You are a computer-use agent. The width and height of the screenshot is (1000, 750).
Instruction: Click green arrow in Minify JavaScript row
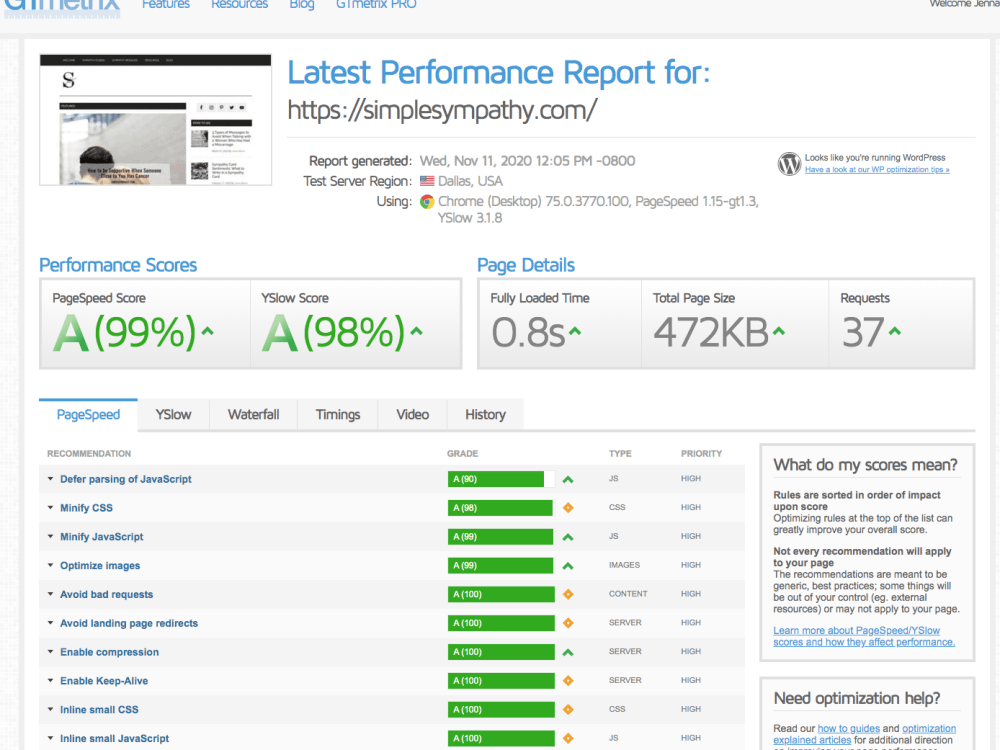[568, 537]
